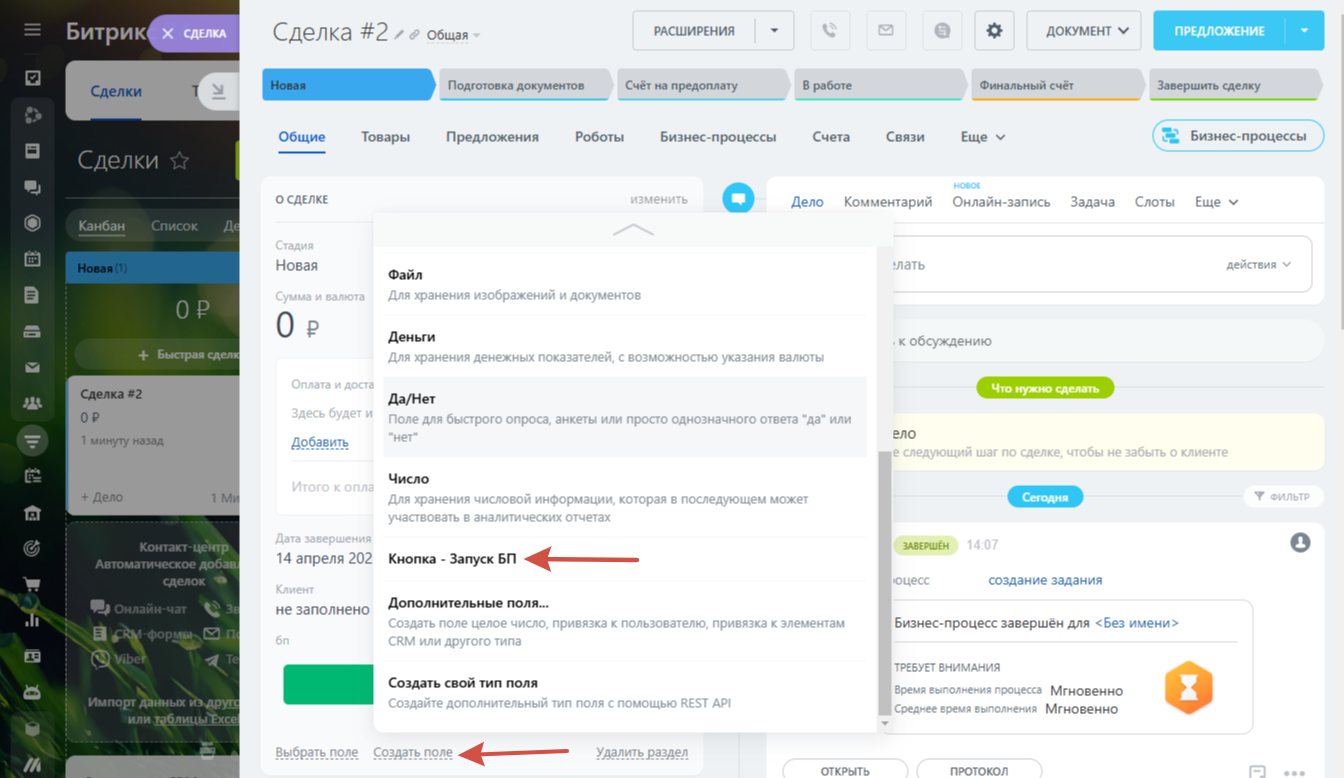Click the pencil edit icon beside deal title

(400, 35)
